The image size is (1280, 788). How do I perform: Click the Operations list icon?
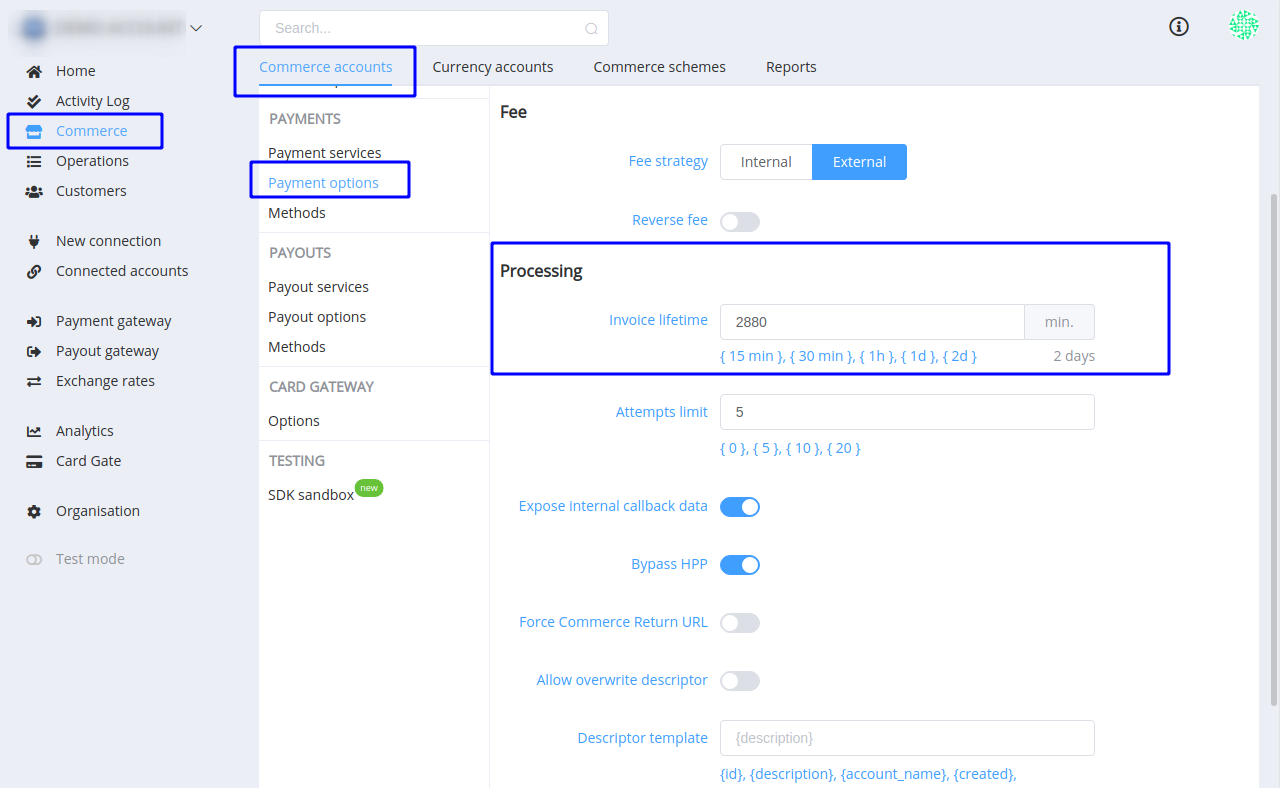pyautogui.click(x=34, y=161)
